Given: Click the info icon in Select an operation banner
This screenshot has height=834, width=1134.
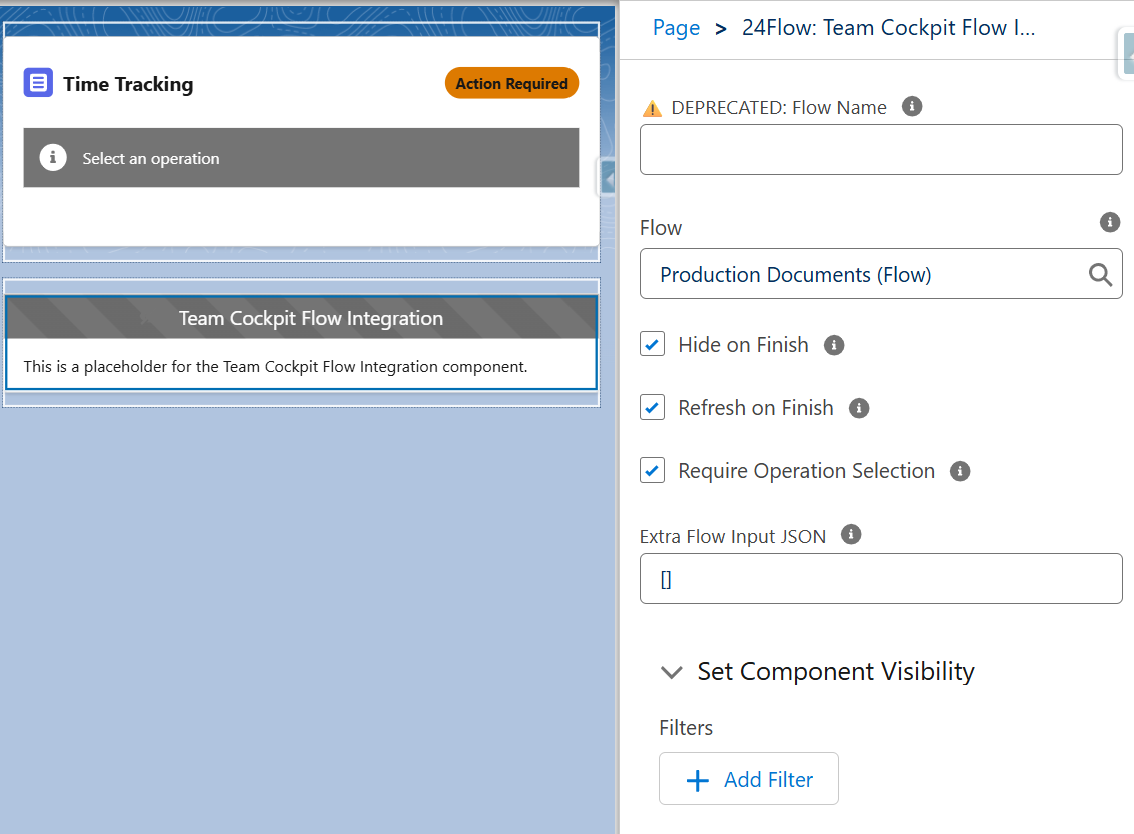Looking at the screenshot, I should [53, 157].
